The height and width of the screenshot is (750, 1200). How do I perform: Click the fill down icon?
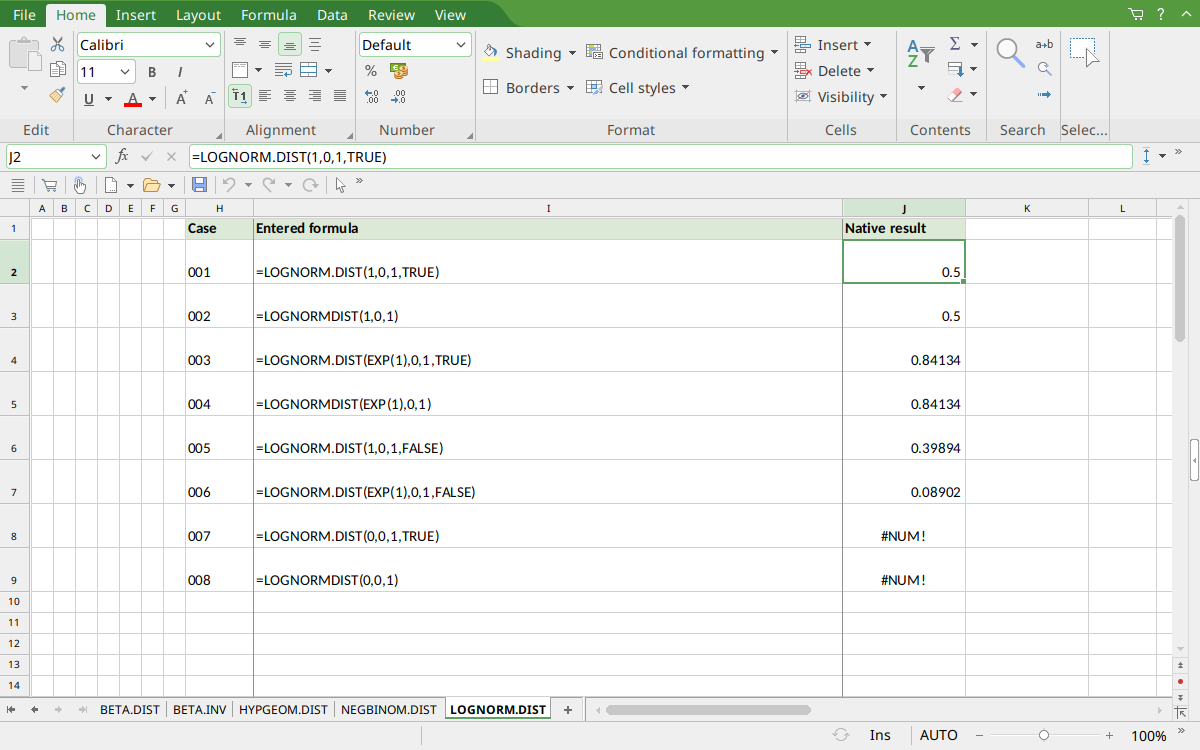(955, 70)
